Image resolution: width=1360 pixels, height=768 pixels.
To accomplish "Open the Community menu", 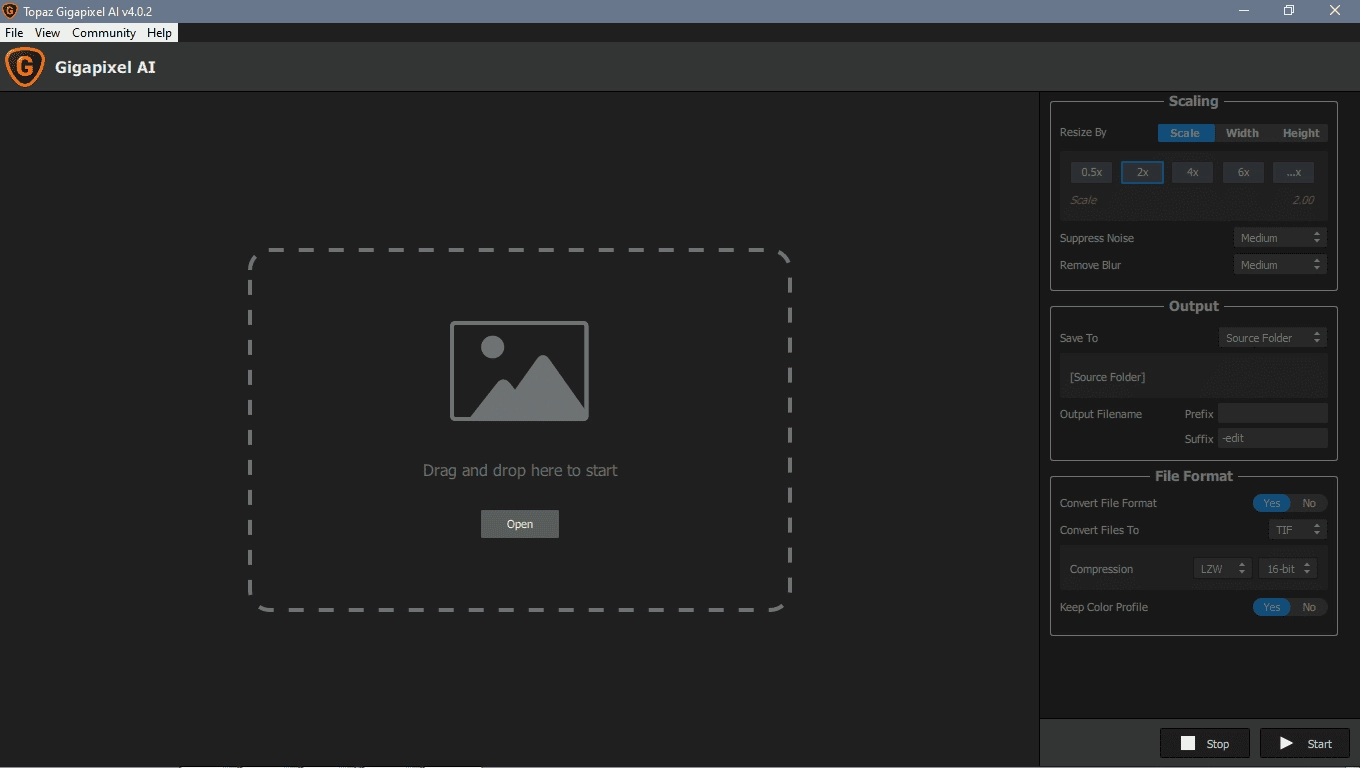I will coord(104,33).
